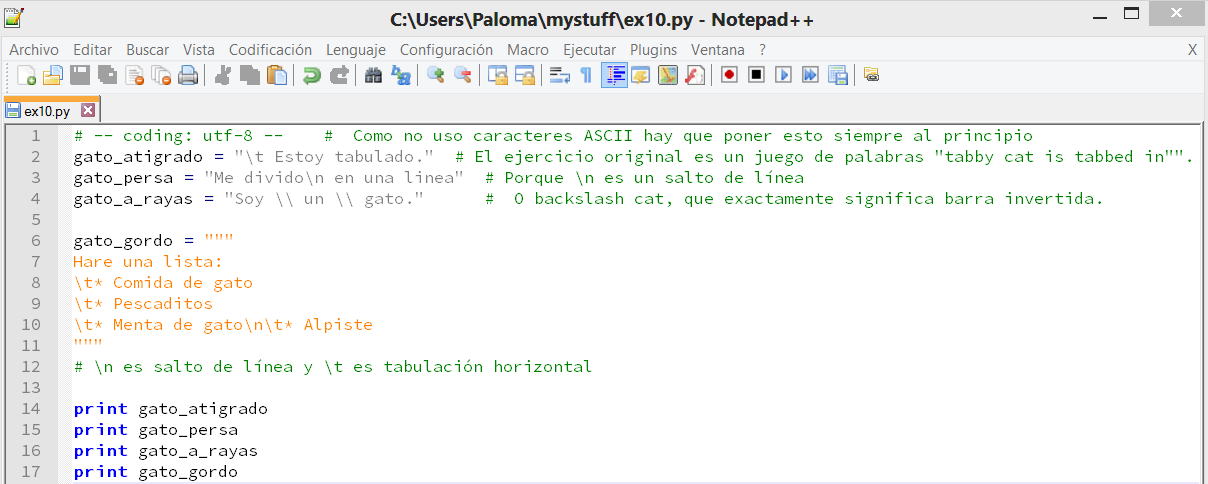Click the Open file folder icon
This screenshot has height=484, width=1208.
[53, 75]
